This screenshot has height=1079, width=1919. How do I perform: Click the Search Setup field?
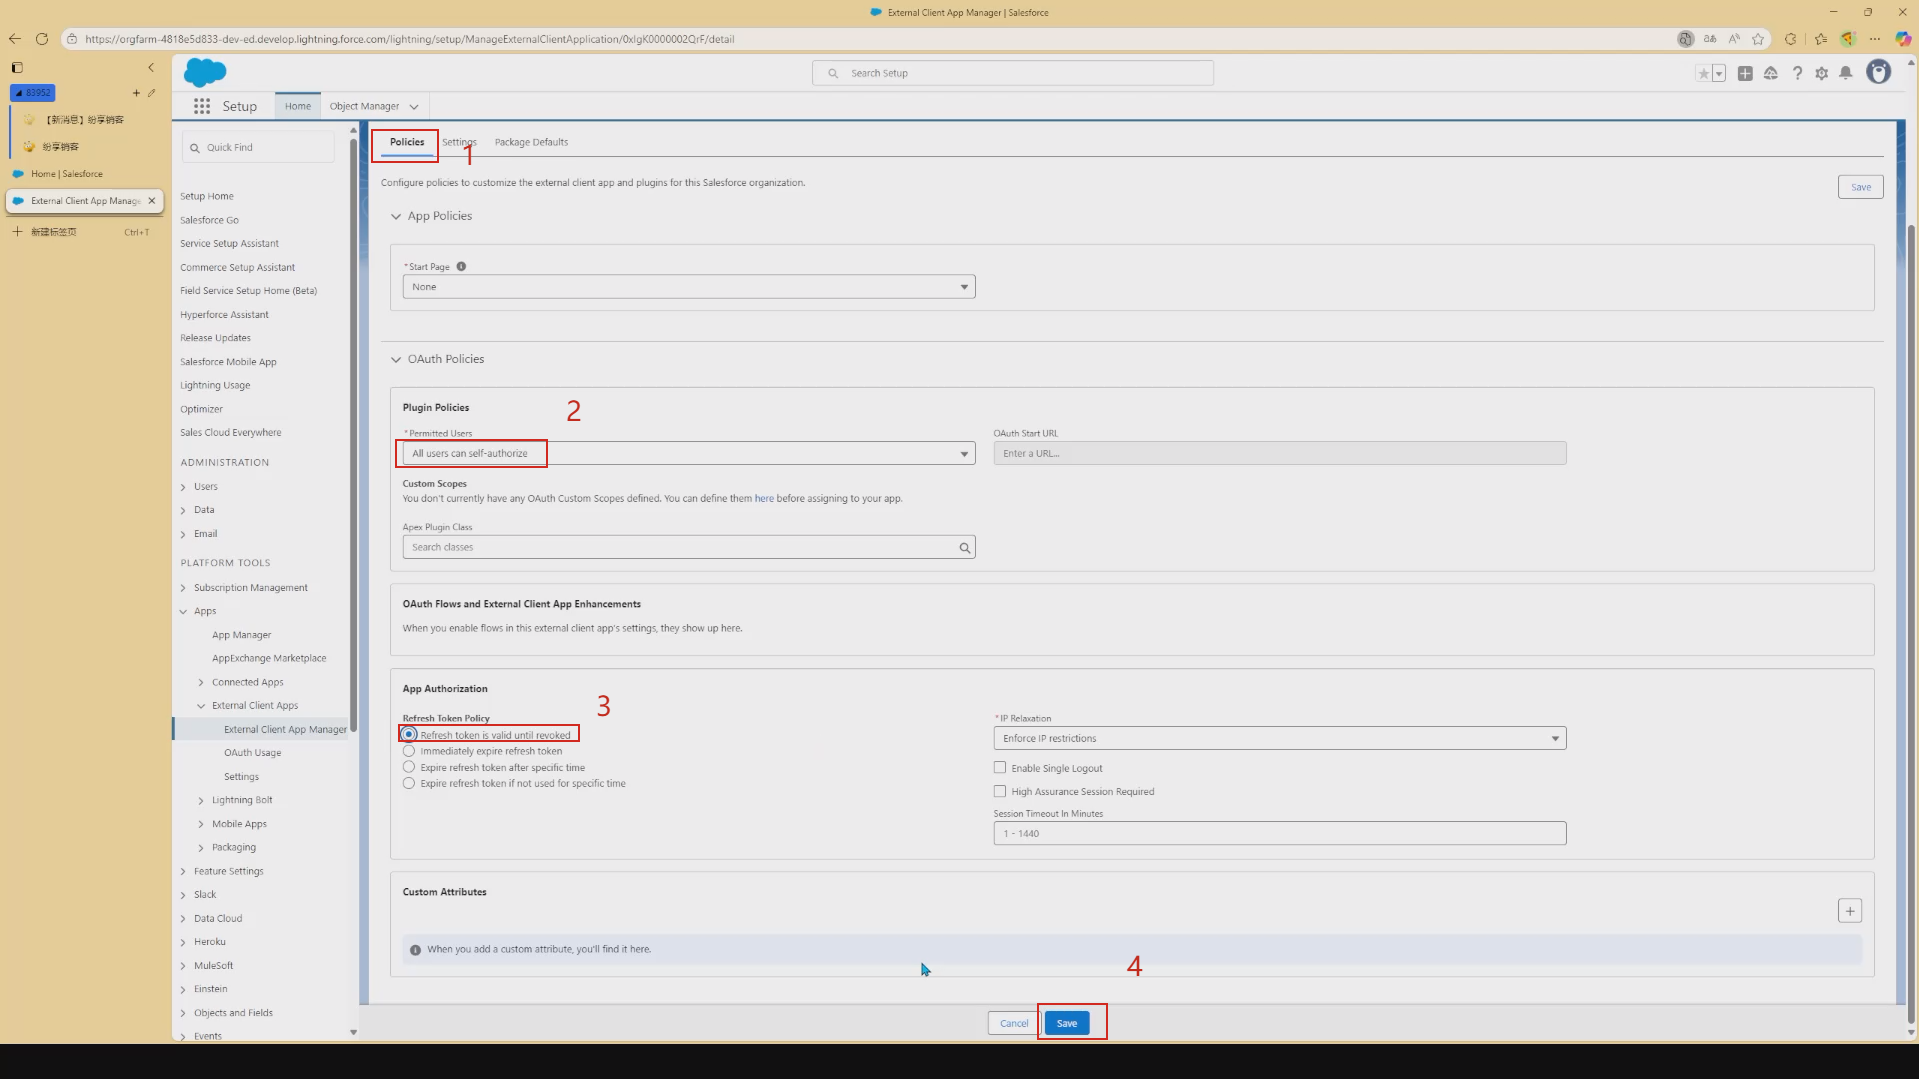coord(1013,73)
